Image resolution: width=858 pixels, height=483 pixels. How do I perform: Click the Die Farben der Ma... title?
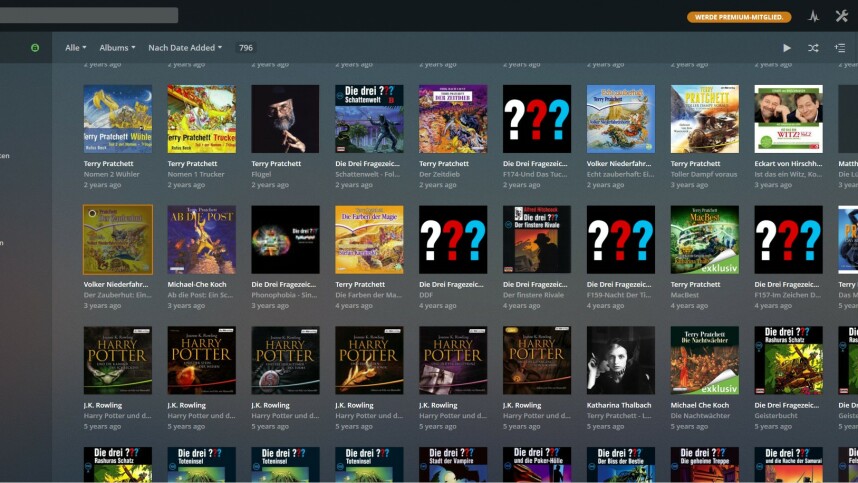click(x=368, y=295)
